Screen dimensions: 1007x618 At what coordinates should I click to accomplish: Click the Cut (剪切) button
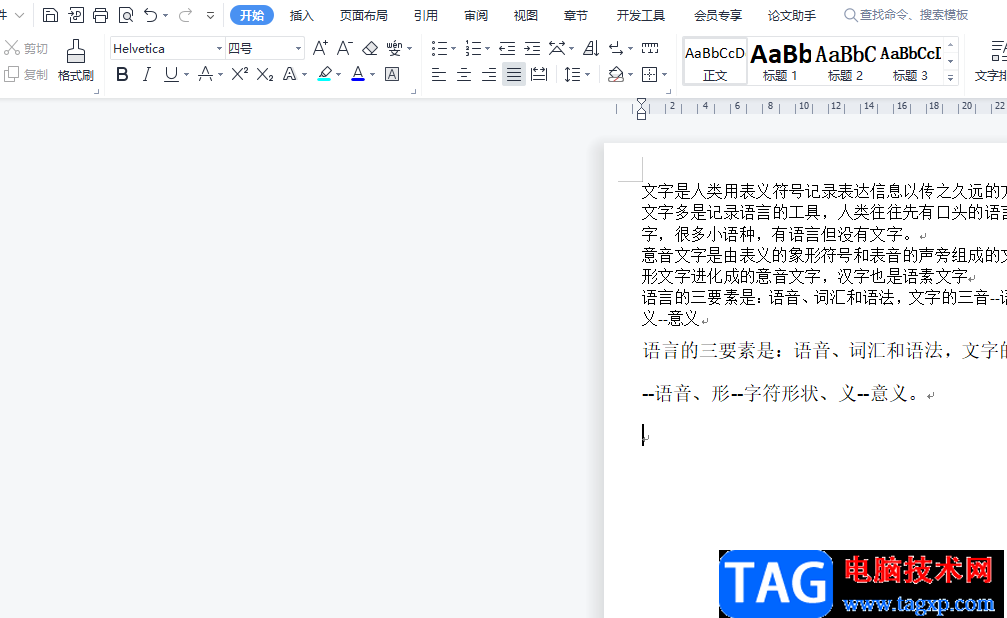tap(26, 48)
